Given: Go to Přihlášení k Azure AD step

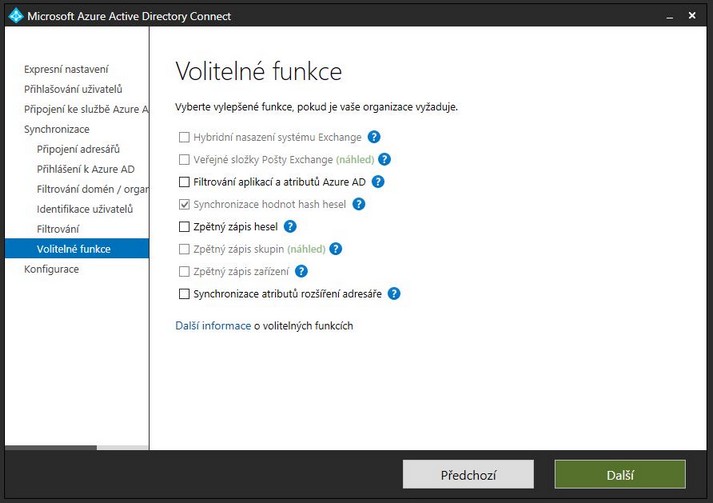Looking at the screenshot, I should click(x=85, y=169).
